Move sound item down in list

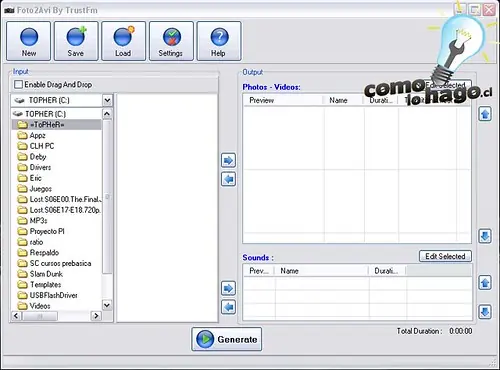tap(485, 312)
